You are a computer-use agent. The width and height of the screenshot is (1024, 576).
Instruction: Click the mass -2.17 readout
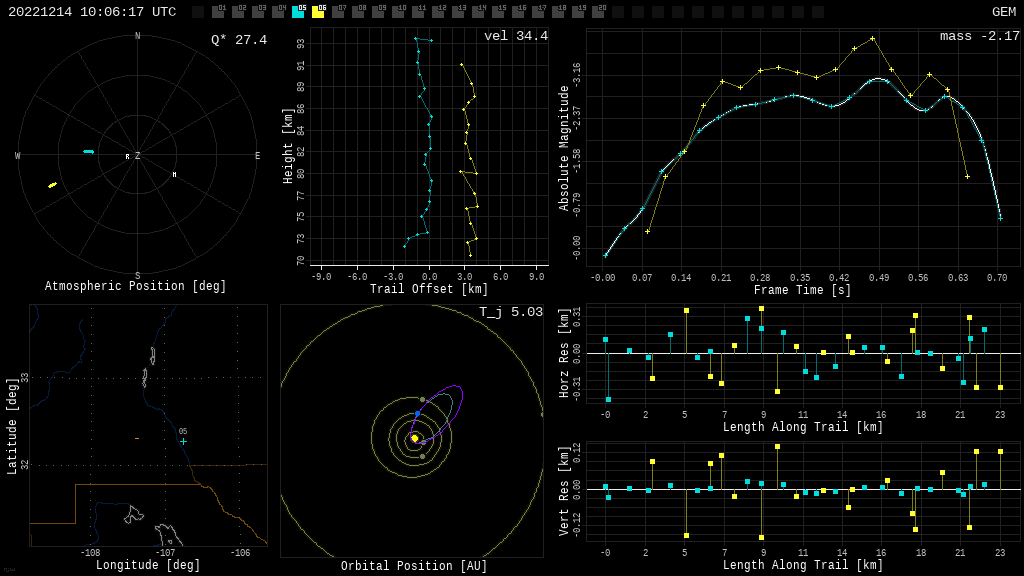pyautogui.click(x=979, y=36)
